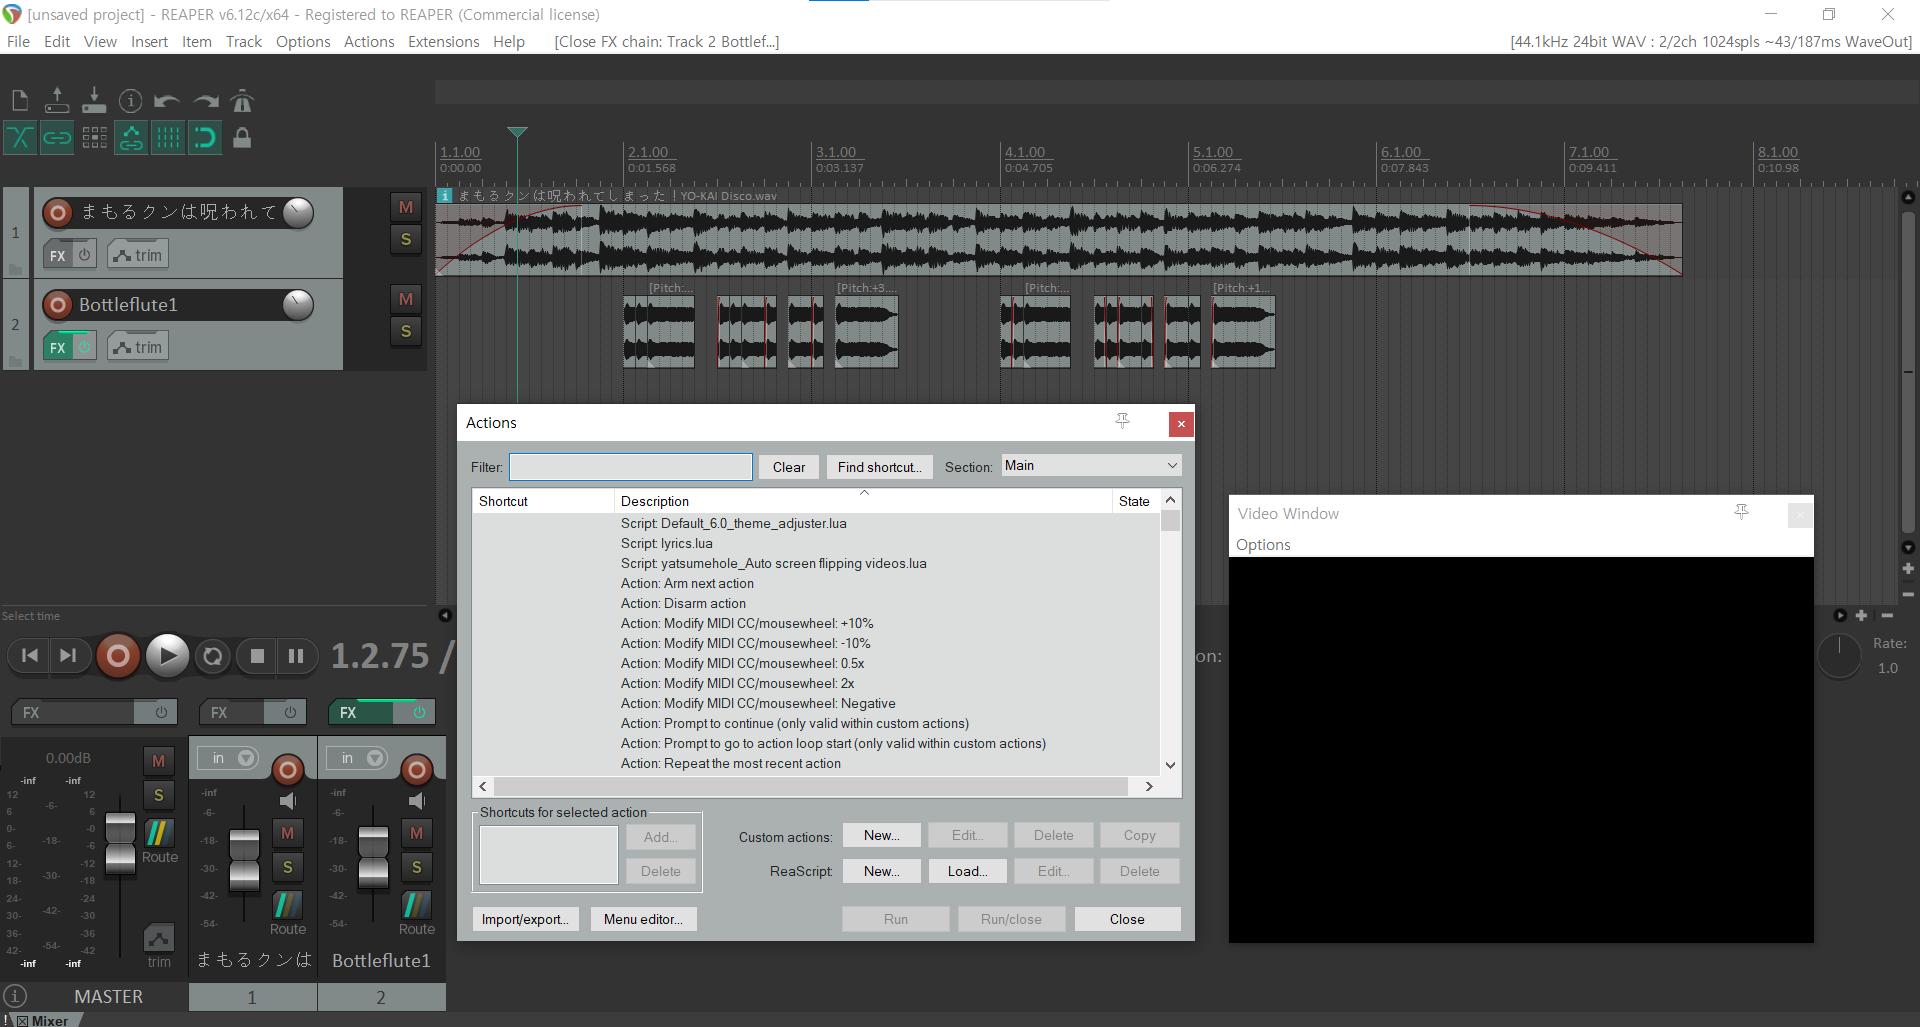
Task: Toggle Grid lines icon
Action: (168, 137)
